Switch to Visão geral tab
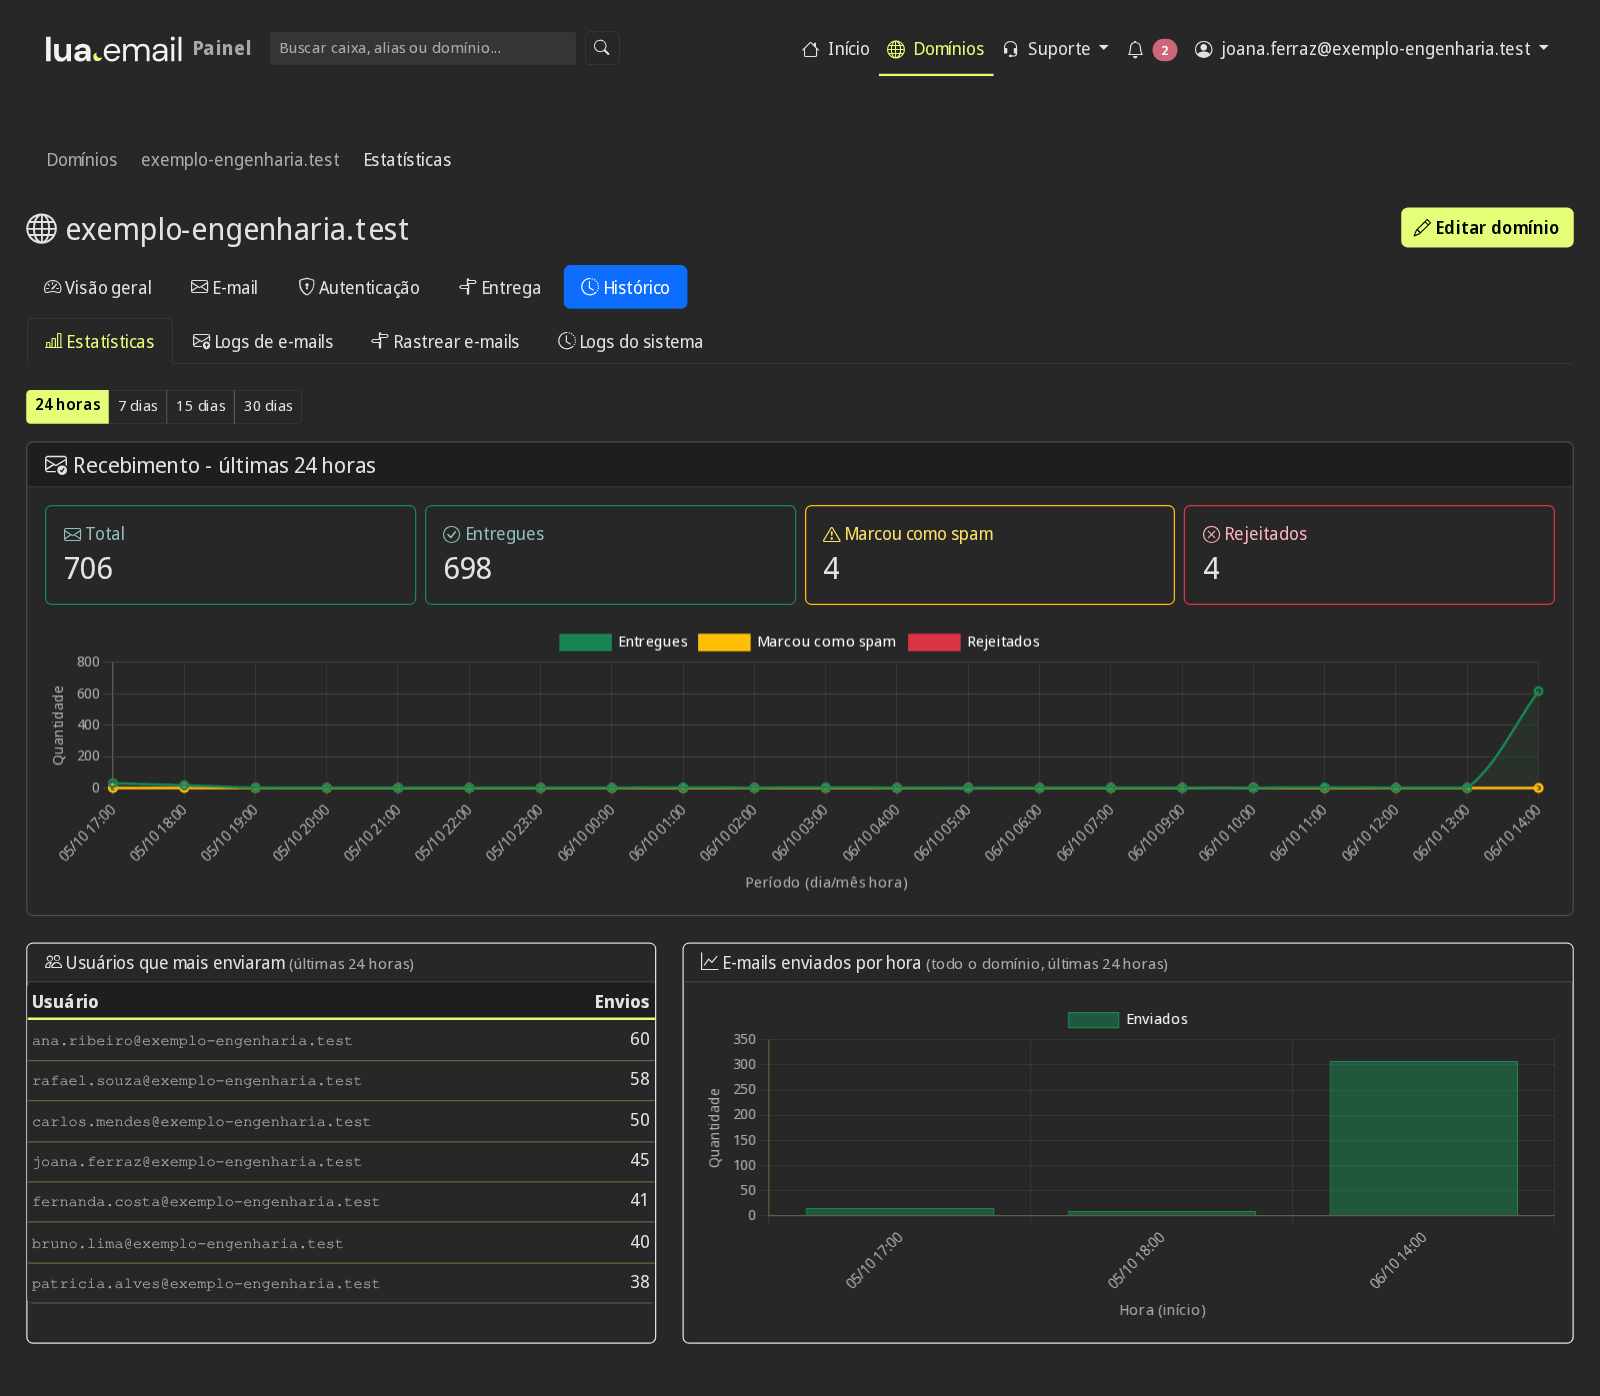This screenshot has height=1396, width=1600. click(98, 288)
